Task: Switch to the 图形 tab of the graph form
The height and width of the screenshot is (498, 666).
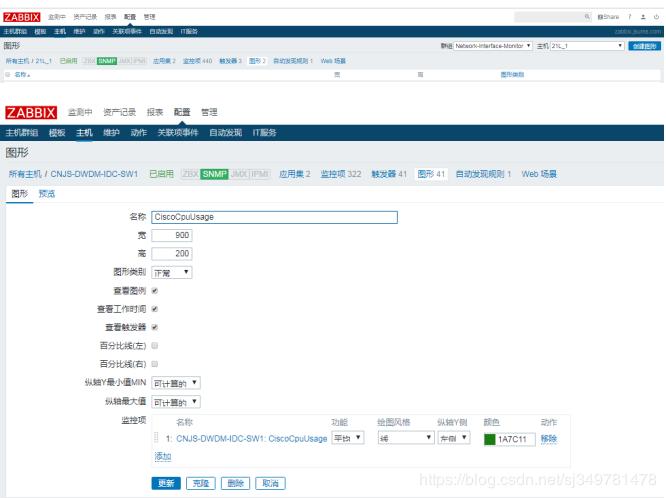Action: tap(20, 194)
